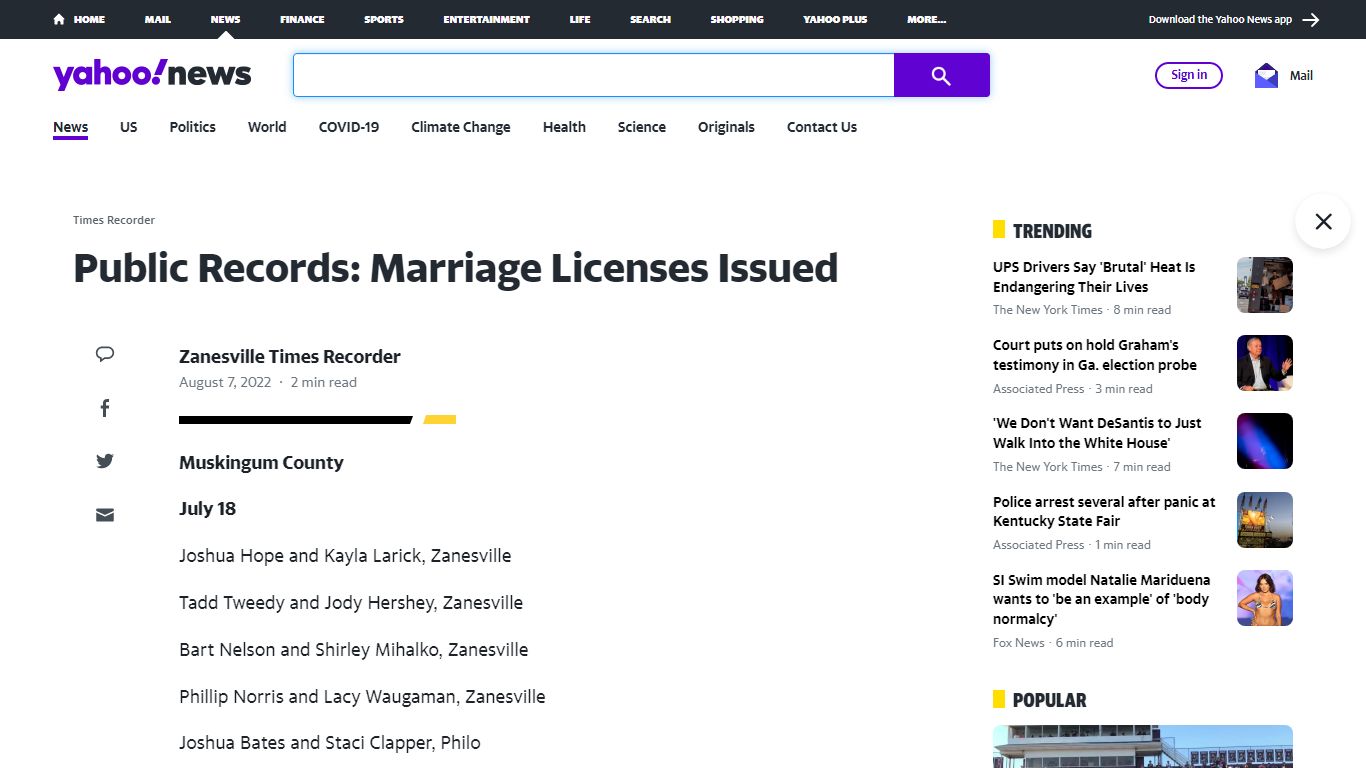The image size is (1366, 768).
Task: Go to the Science section tab
Action: (641, 127)
